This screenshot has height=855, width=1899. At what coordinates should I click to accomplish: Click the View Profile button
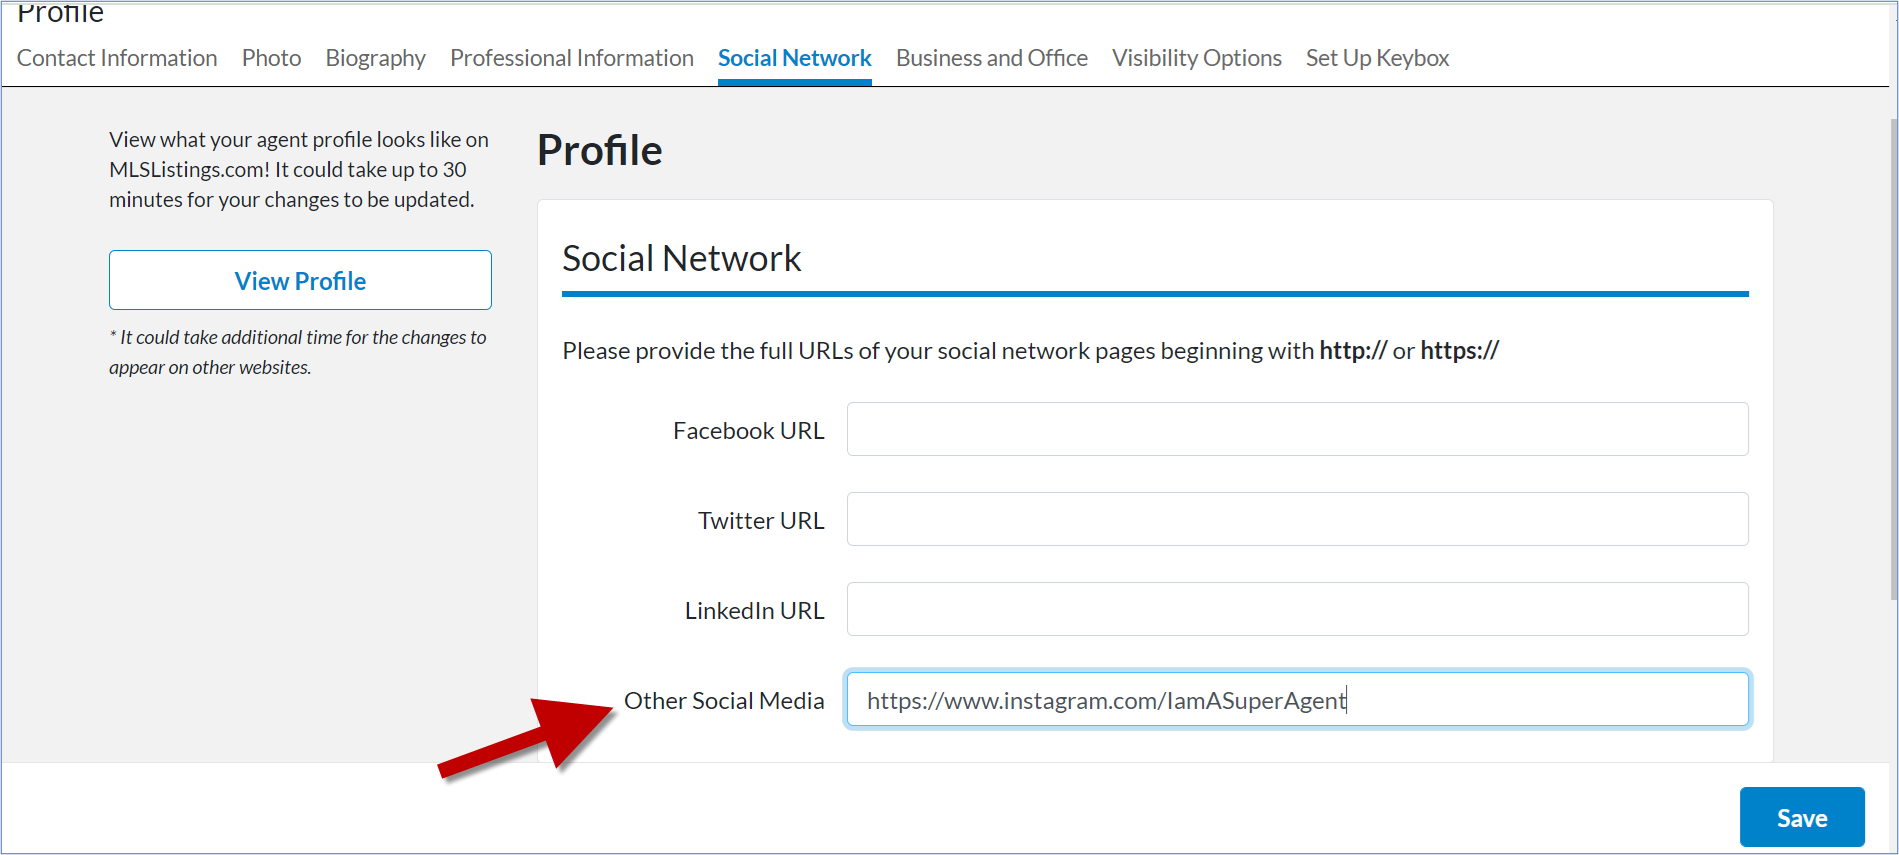(300, 280)
